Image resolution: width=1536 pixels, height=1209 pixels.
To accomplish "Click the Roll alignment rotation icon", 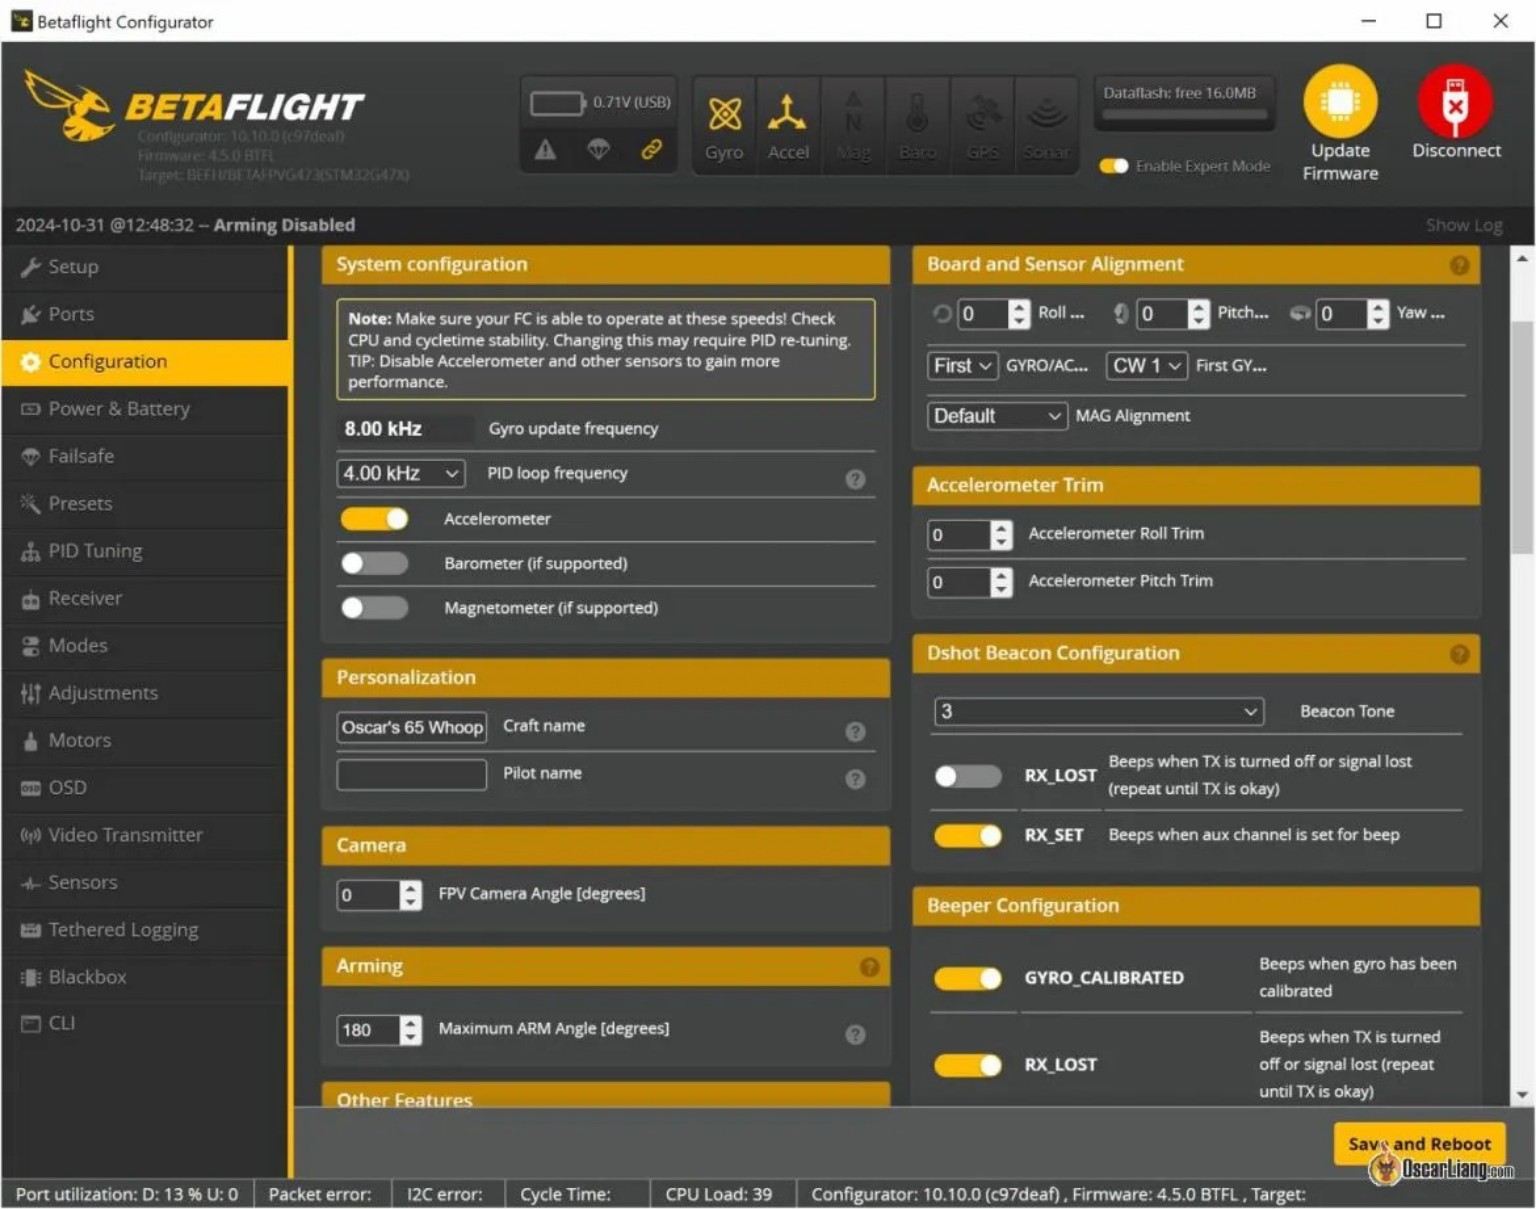I will pos(942,314).
